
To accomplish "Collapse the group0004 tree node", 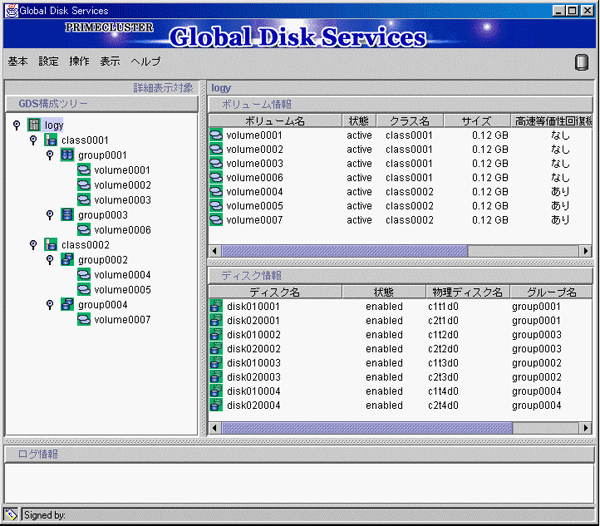I will (50, 305).
